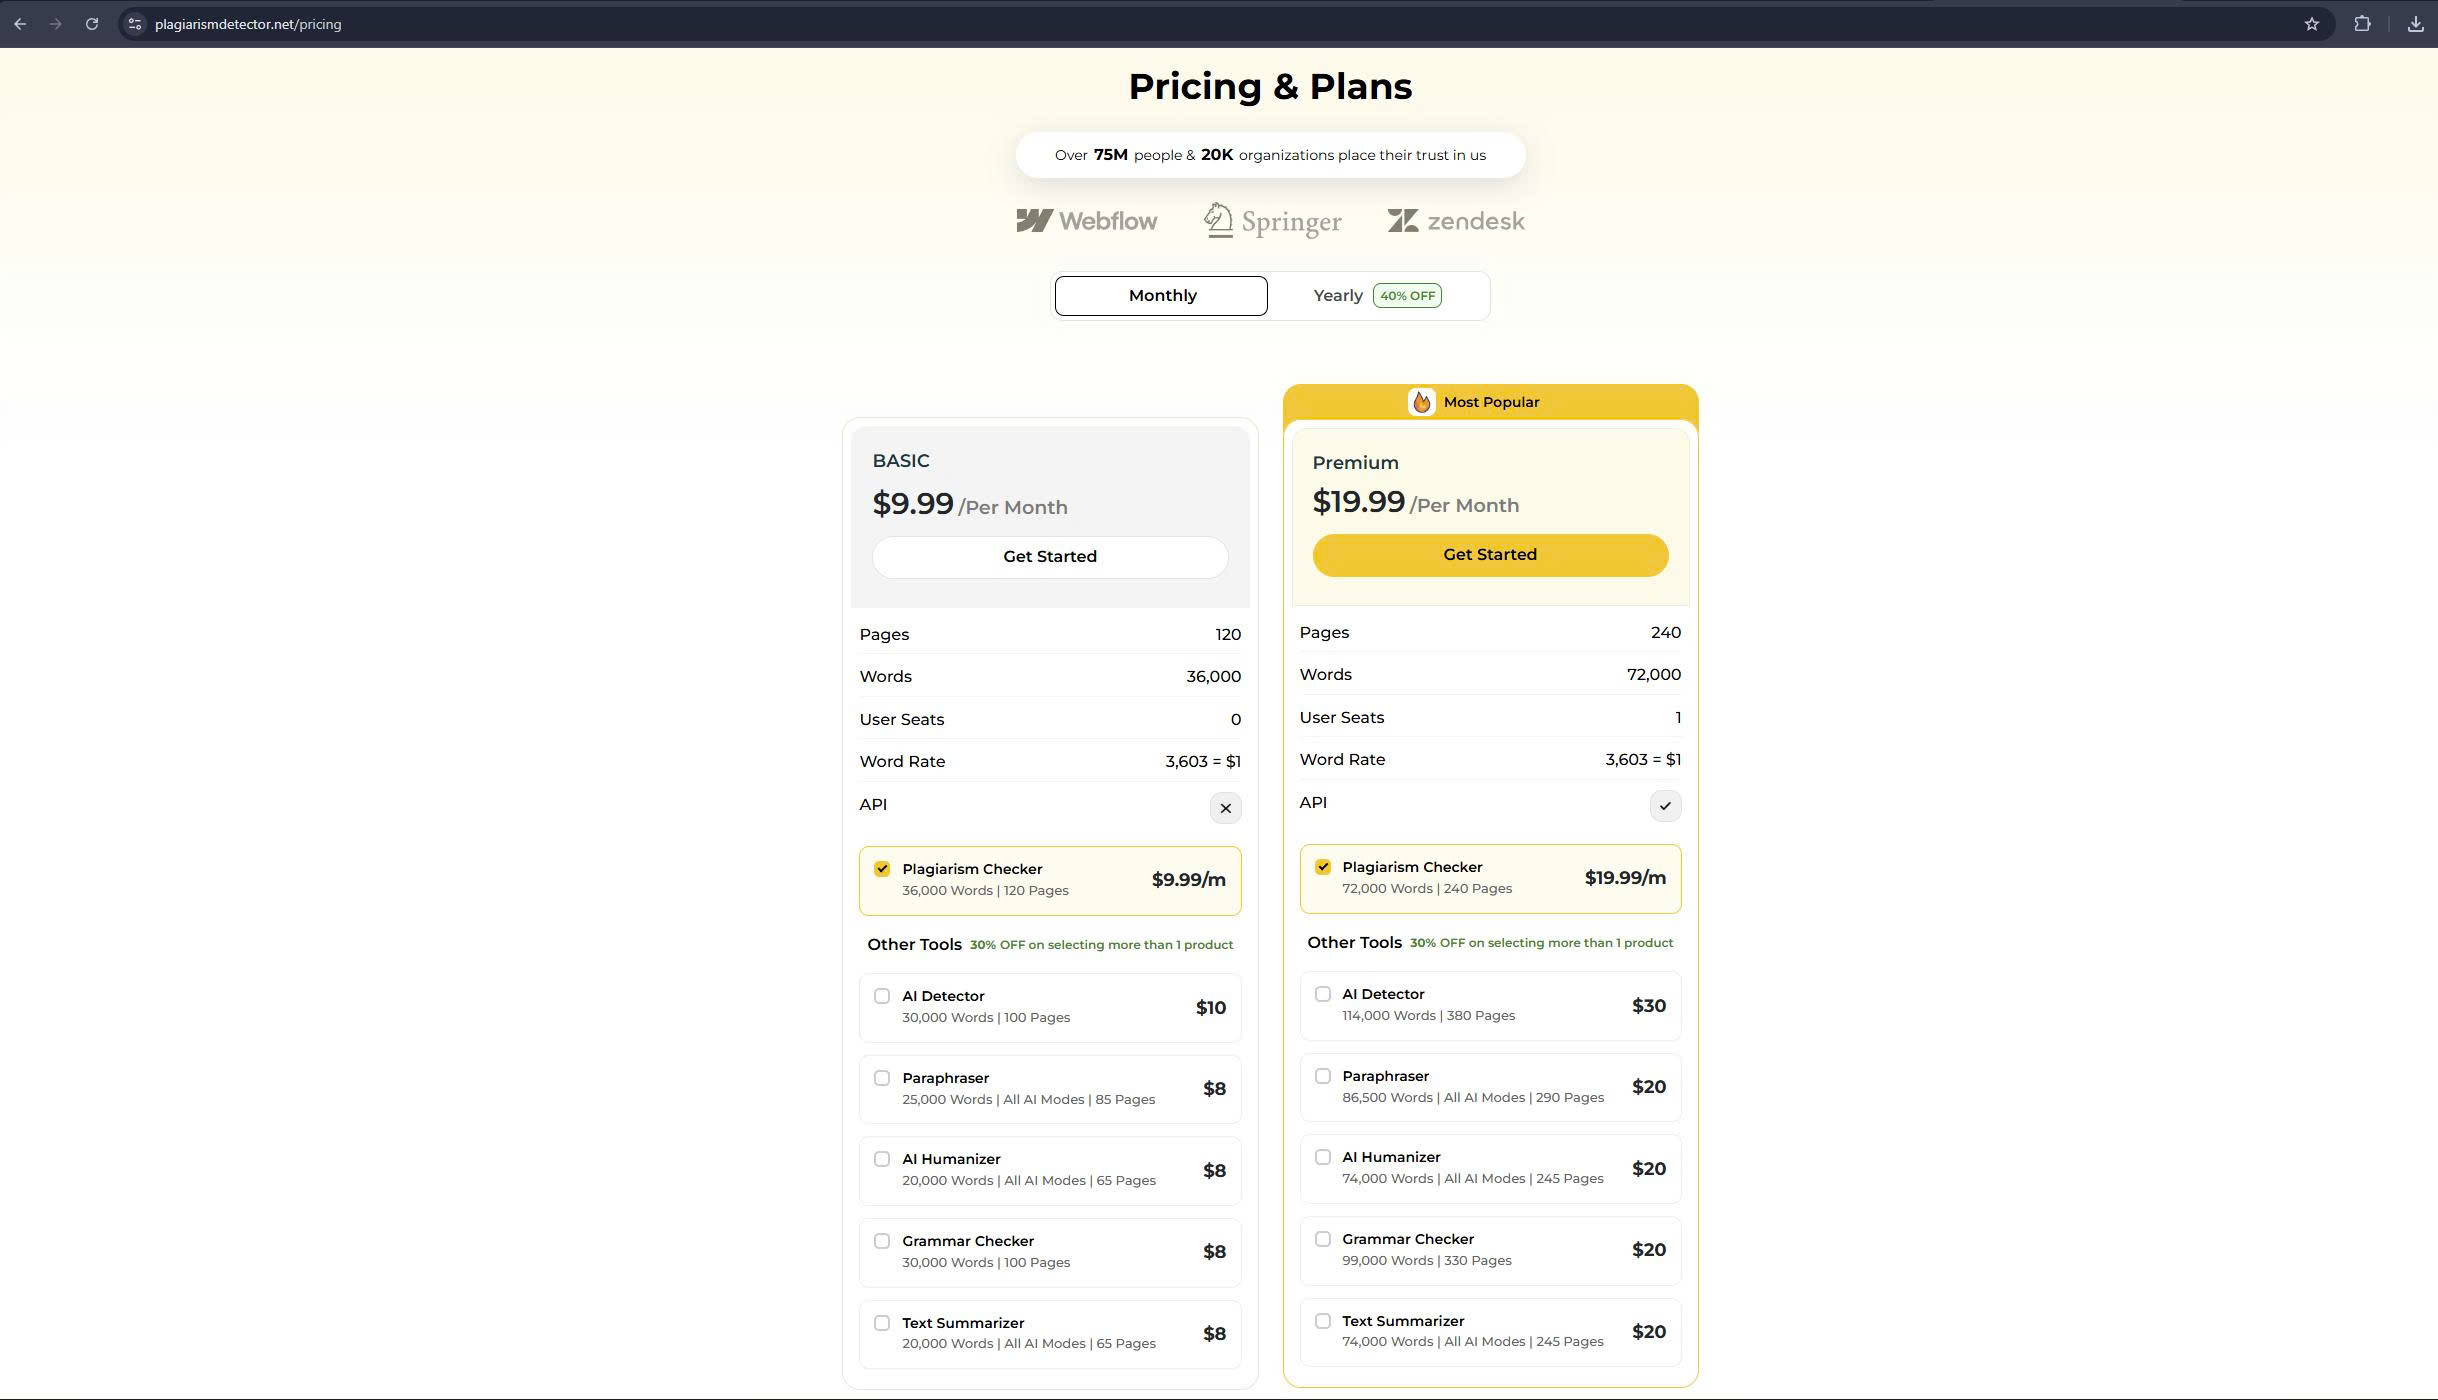The width and height of the screenshot is (2438, 1400).
Task: Click the Premium Pages value 240
Action: pos(1666,633)
